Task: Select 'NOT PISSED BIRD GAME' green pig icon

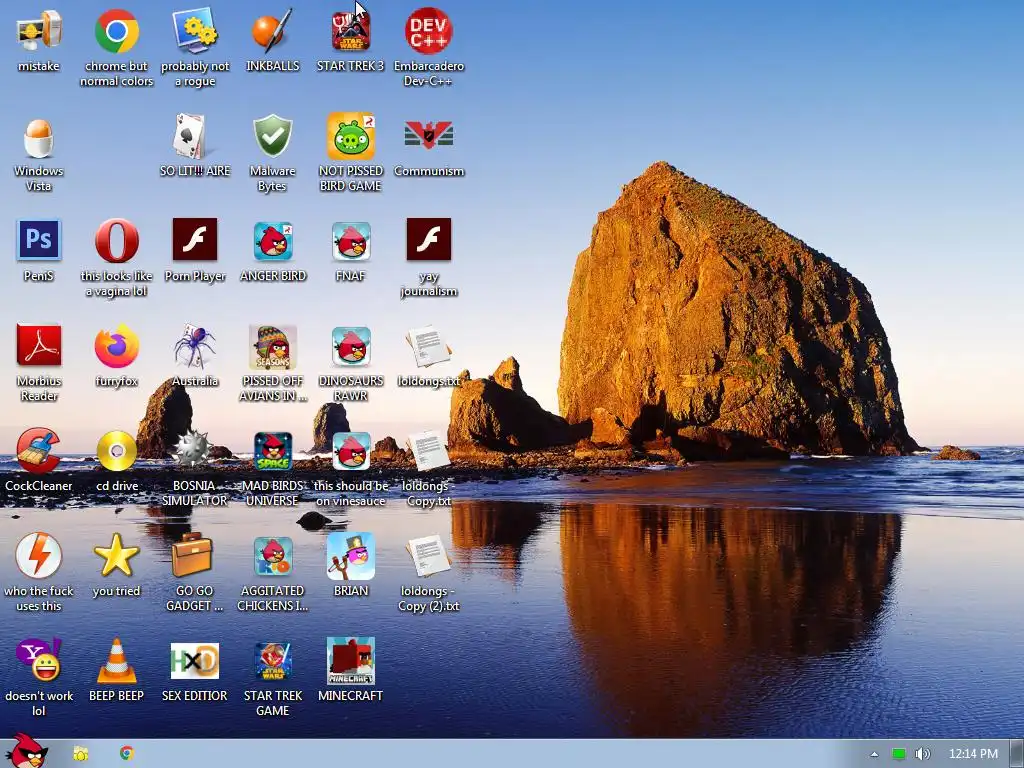Action: (x=351, y=136)
